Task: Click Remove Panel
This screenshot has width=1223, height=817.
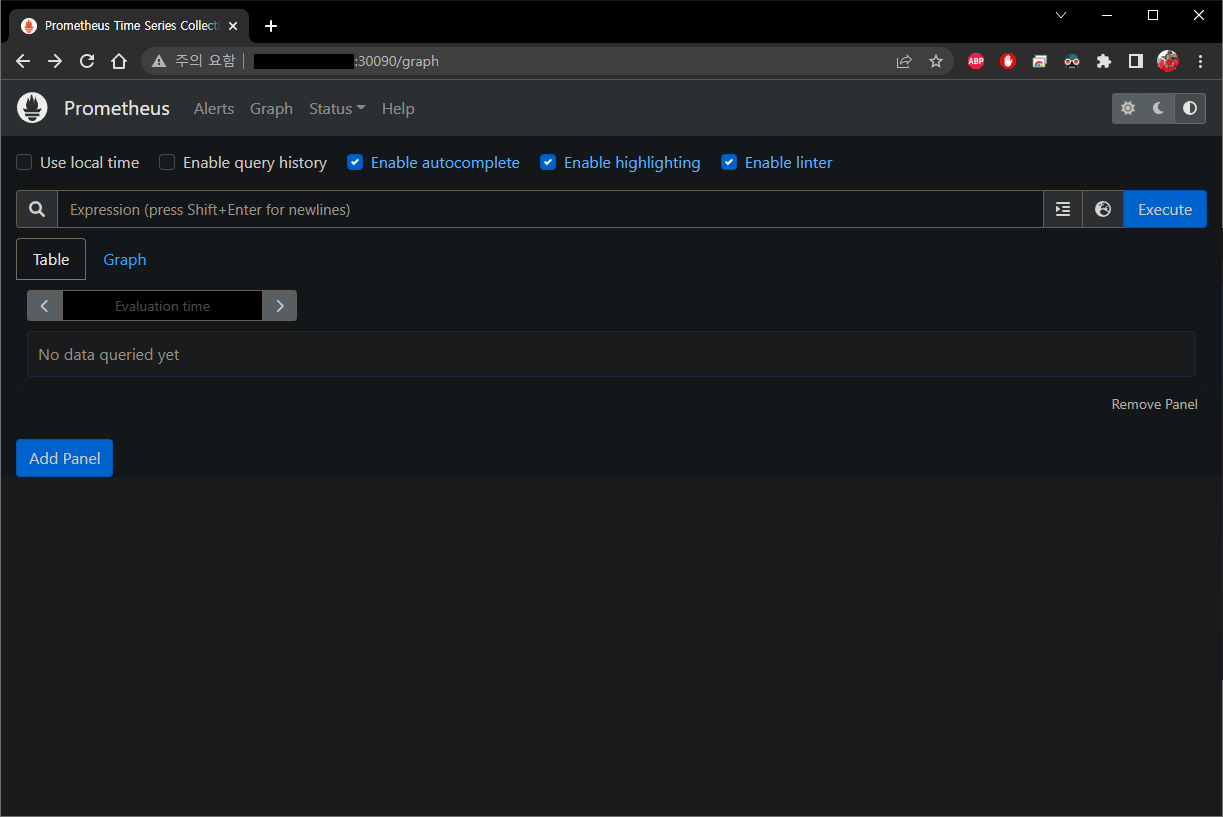Action: tap(1154, 404)
